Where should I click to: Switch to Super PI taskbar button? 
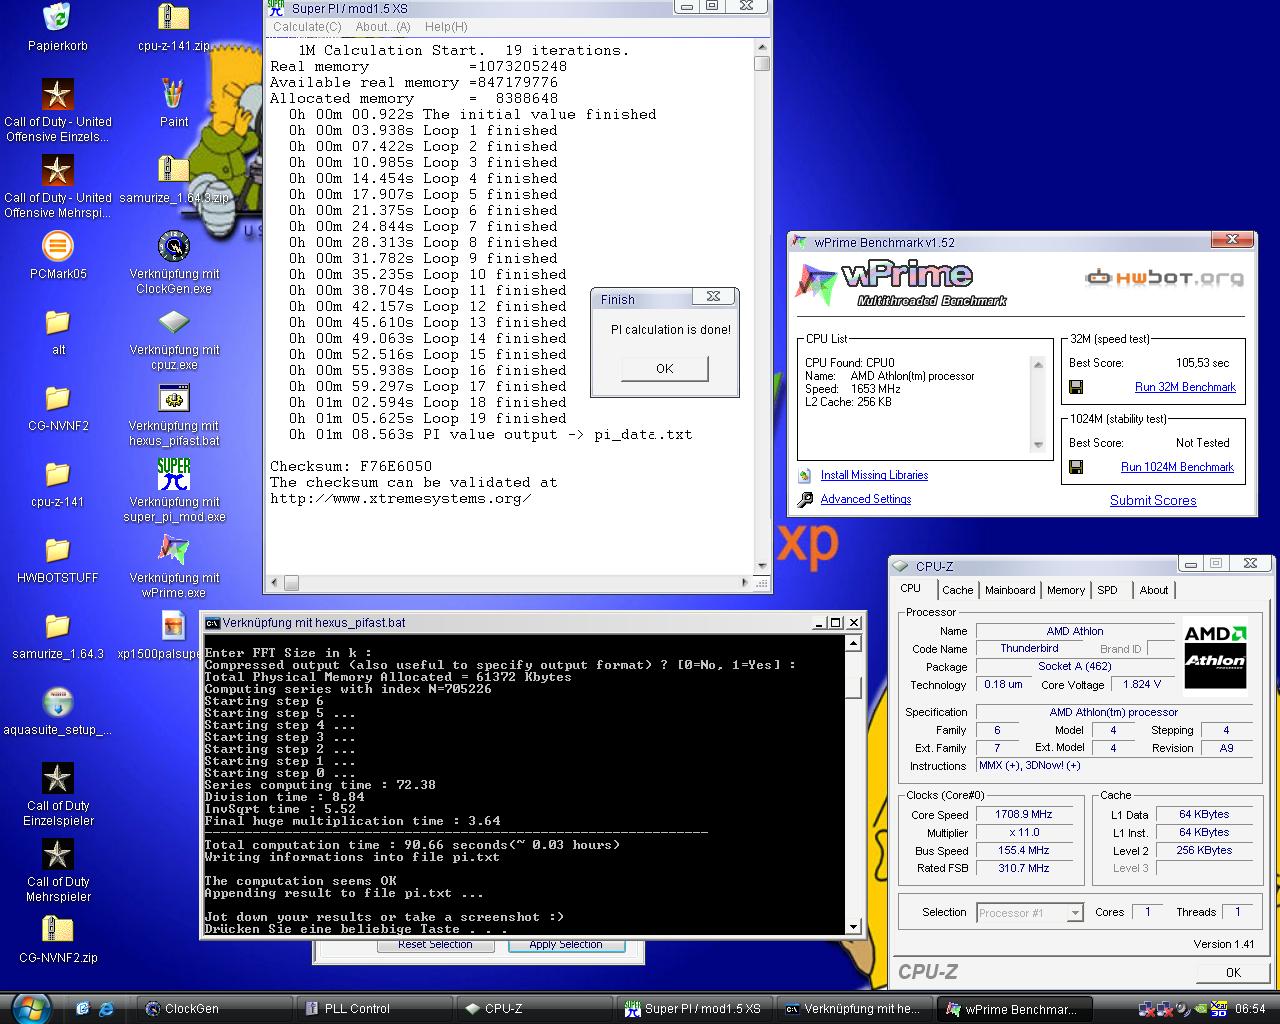pos(695,1008)
